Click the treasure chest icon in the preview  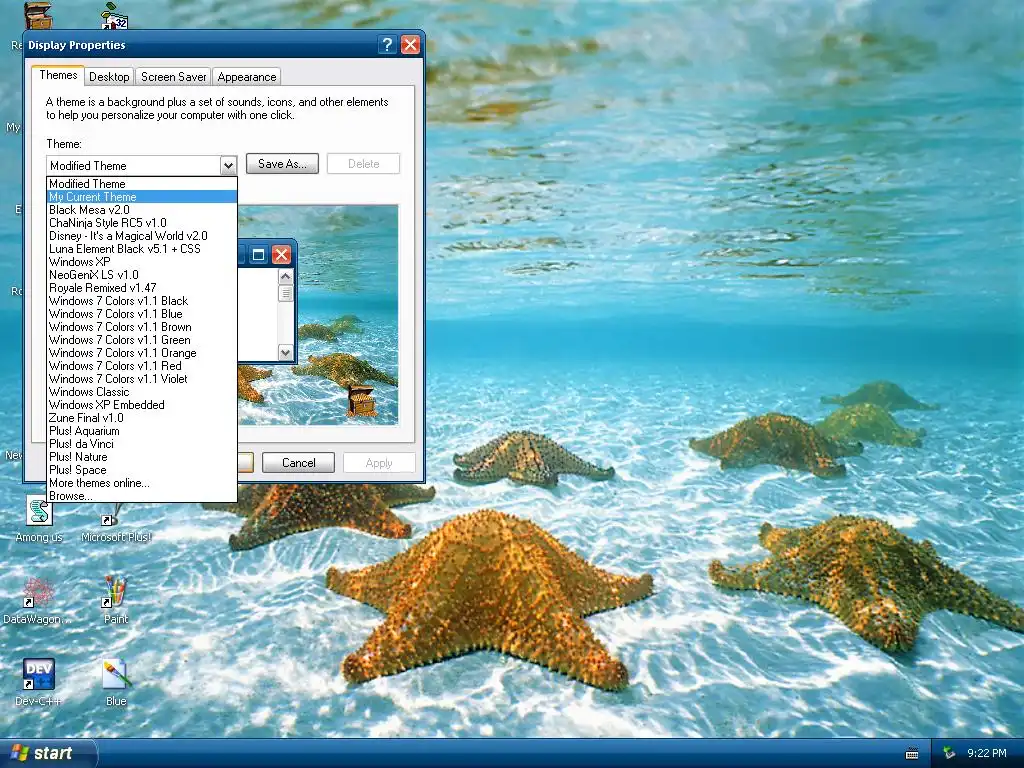point(360,400)
